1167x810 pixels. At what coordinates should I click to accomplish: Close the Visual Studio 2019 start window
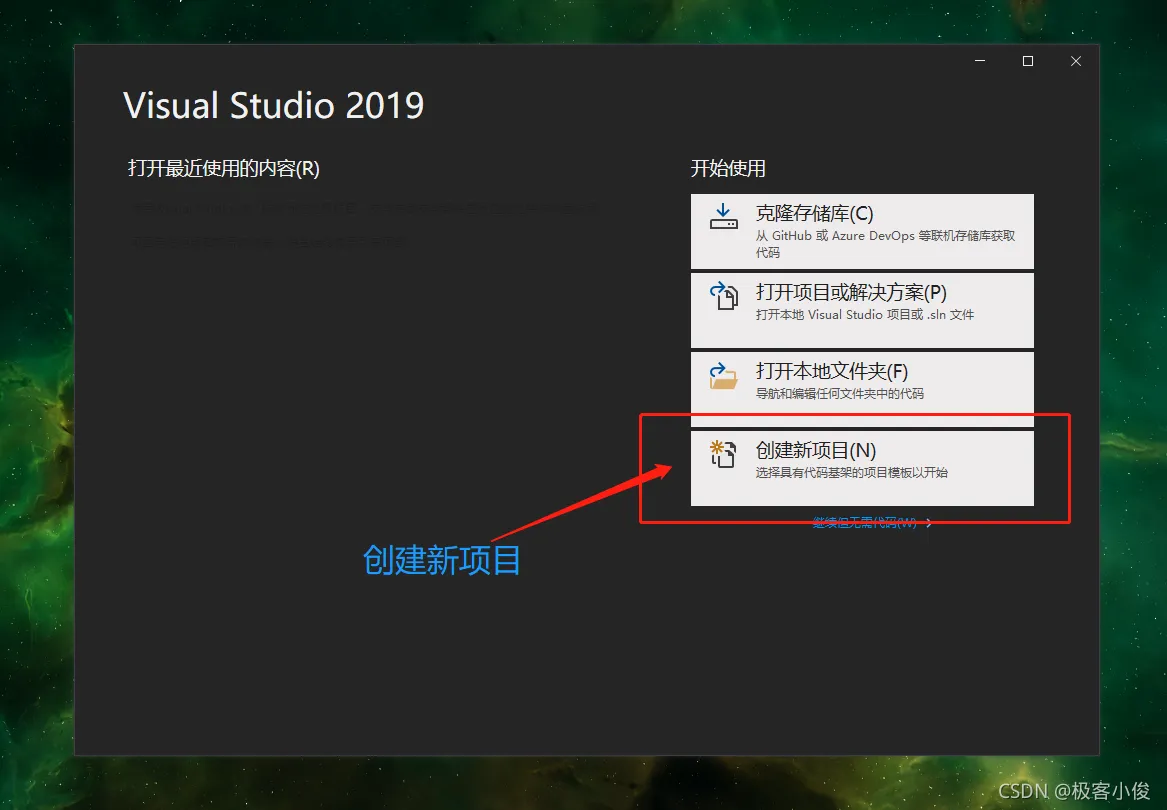(x=1075, y=61)
